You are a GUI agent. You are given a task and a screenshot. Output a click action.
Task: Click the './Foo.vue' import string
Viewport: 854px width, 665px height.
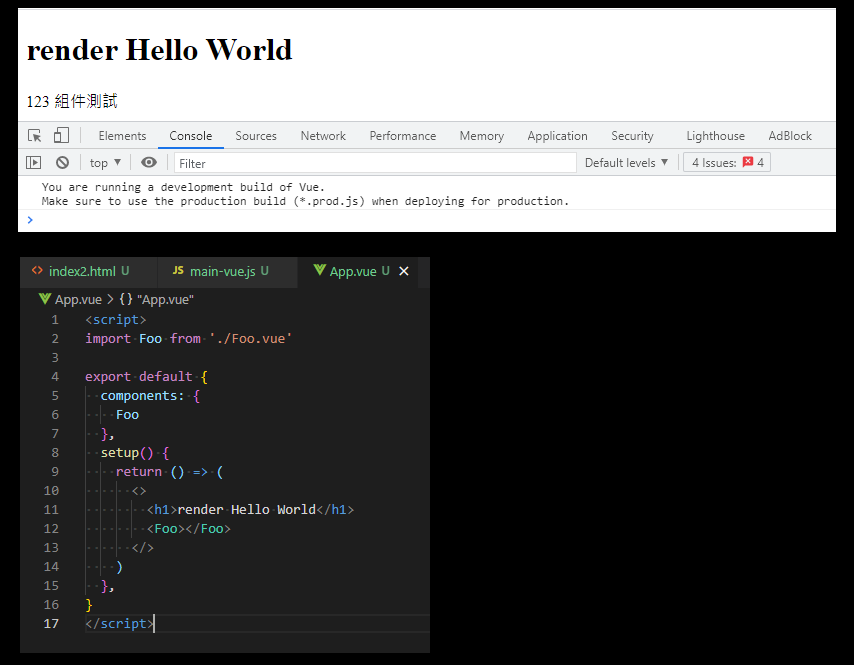pyautogui.click(x=251, y=339)
